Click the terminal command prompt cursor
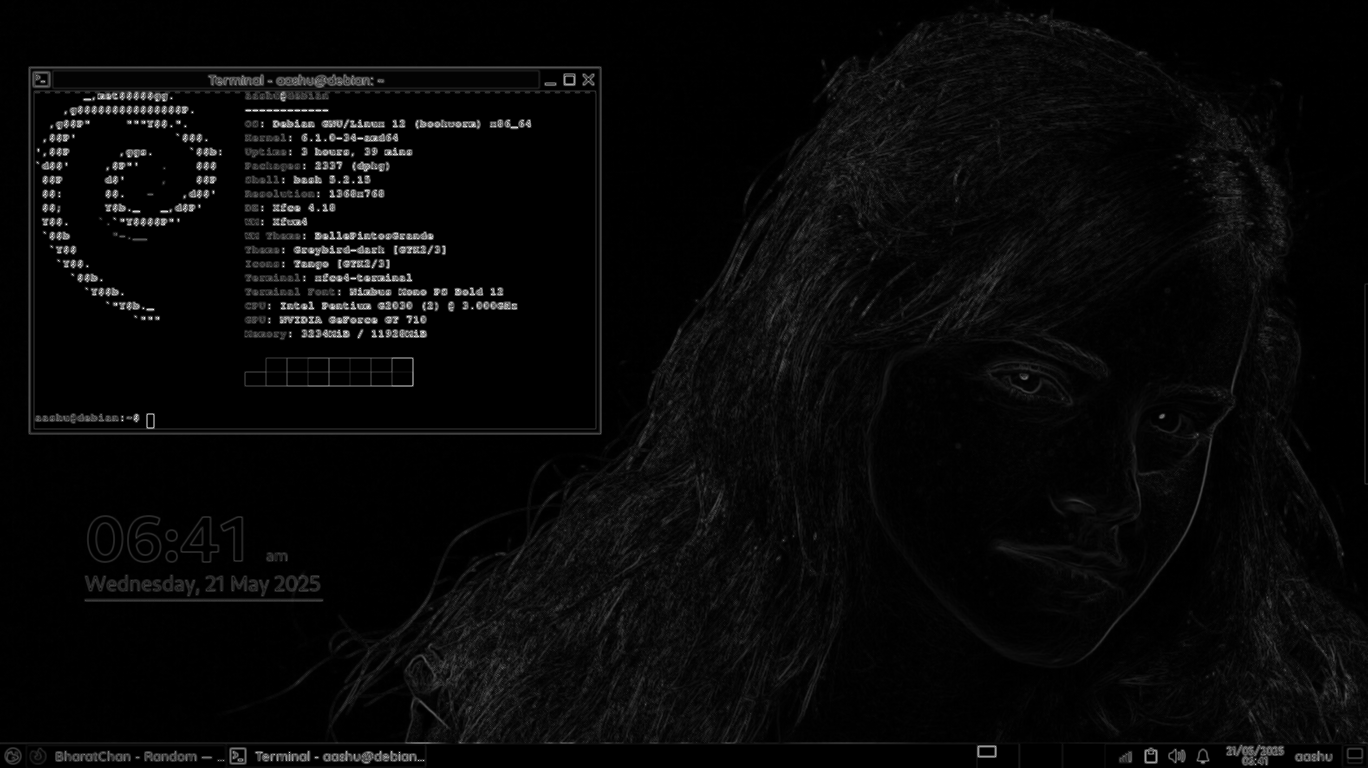The height and width of the screenshot is (768, 1368). pos(151,421)
